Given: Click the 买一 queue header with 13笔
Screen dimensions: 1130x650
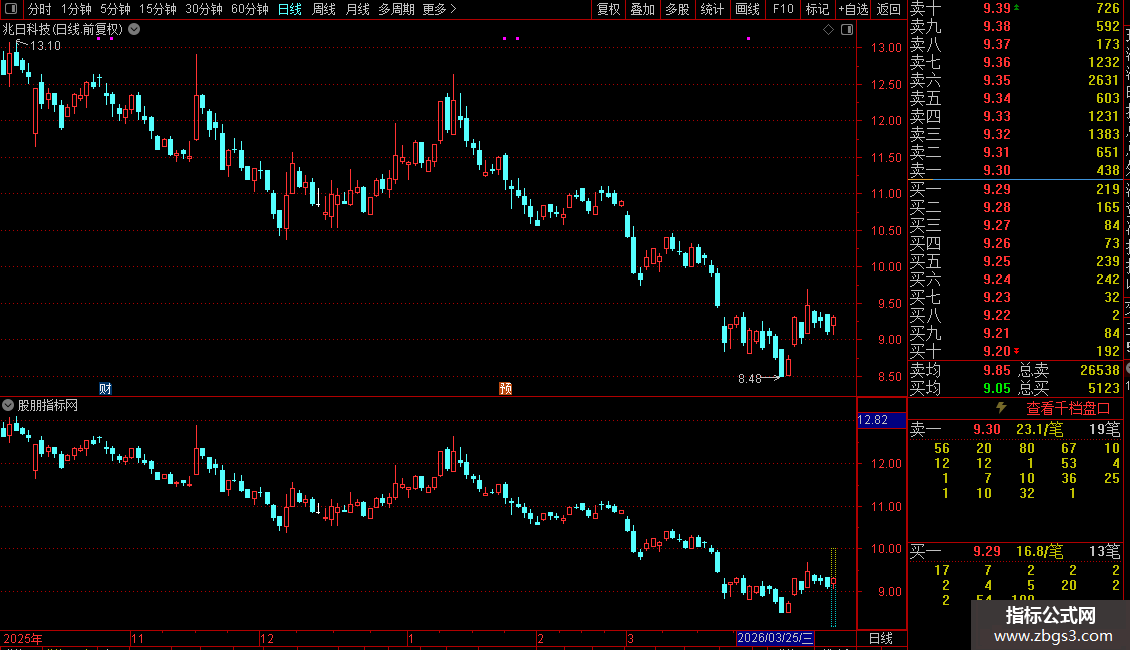Looking at the screenshot, I should click(1015, 551).
